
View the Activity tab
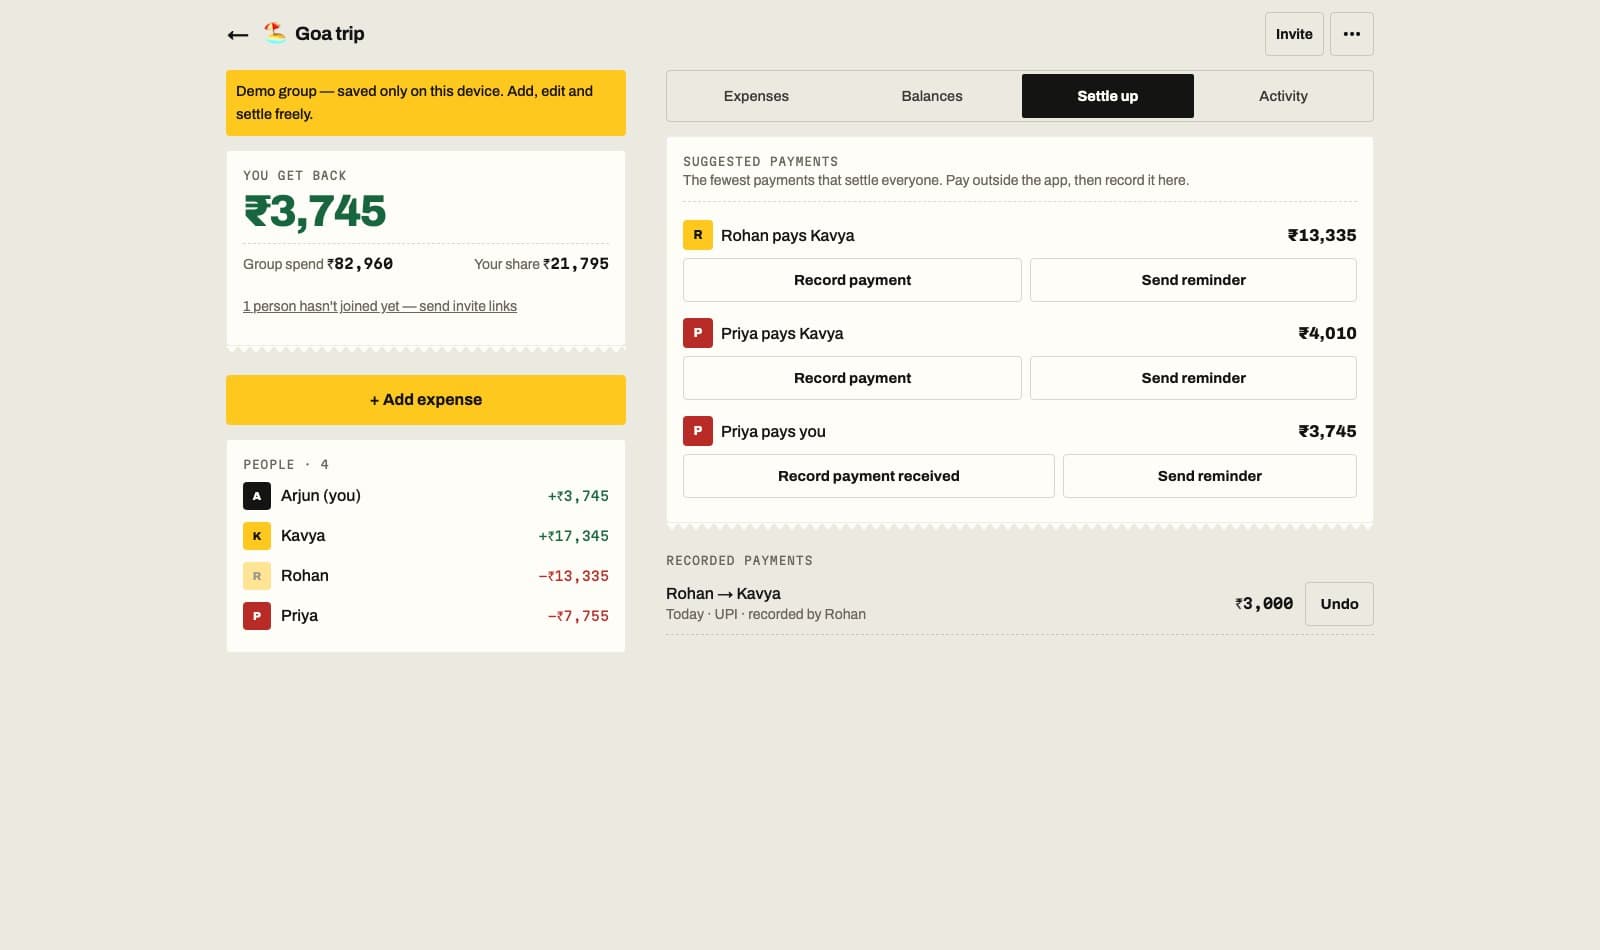1283,96
